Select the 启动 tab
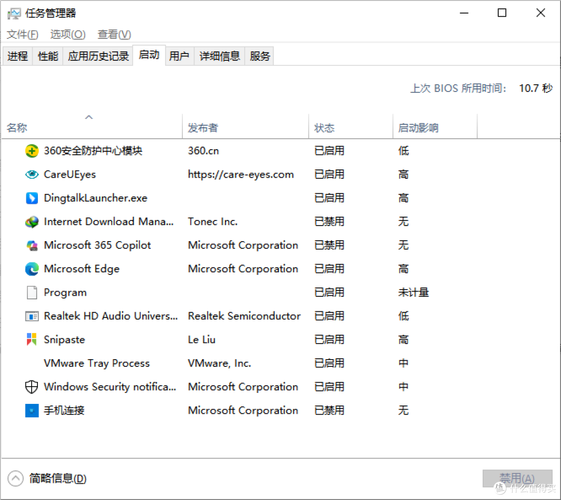561x500 pixels. click(x=149, y=55)
